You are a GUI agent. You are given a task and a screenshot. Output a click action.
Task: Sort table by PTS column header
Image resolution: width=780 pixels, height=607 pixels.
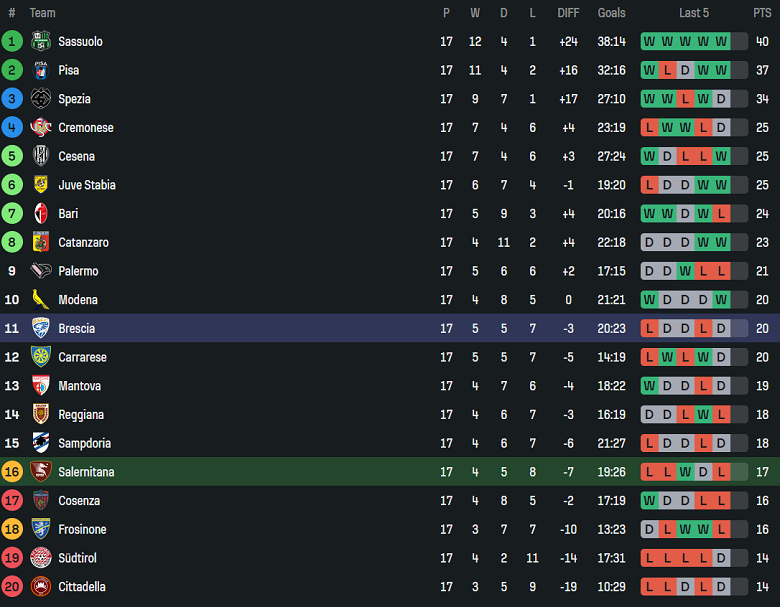coord(762,13)
